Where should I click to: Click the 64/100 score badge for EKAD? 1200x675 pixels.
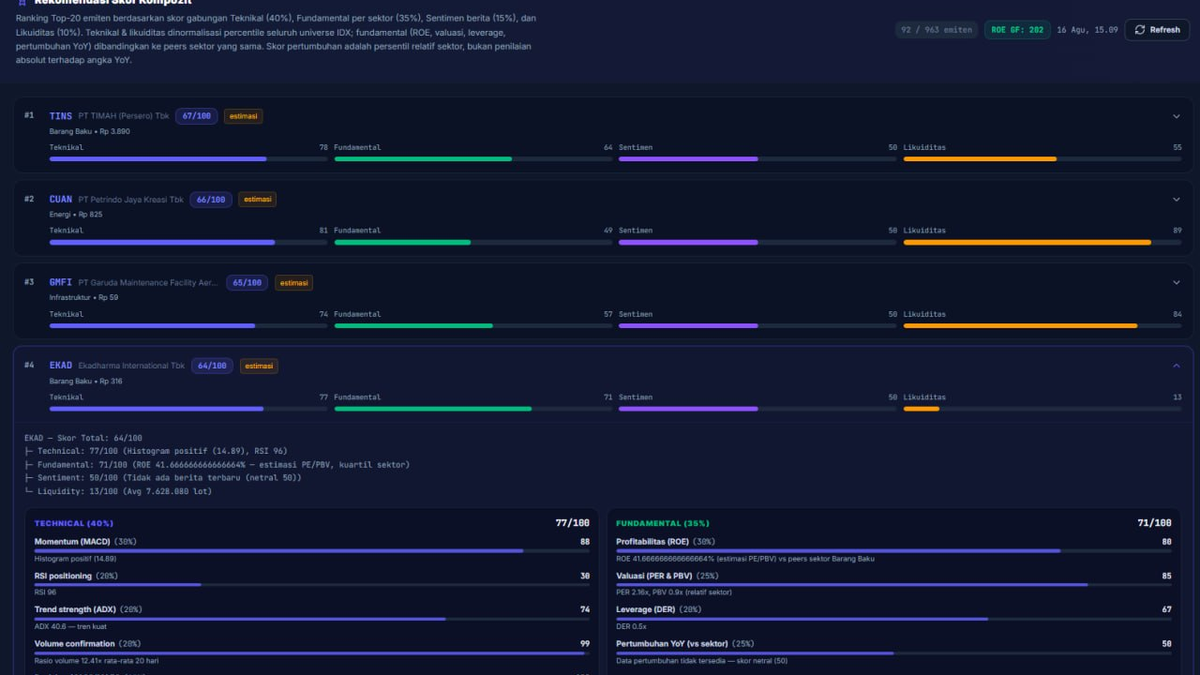point(212,366)
